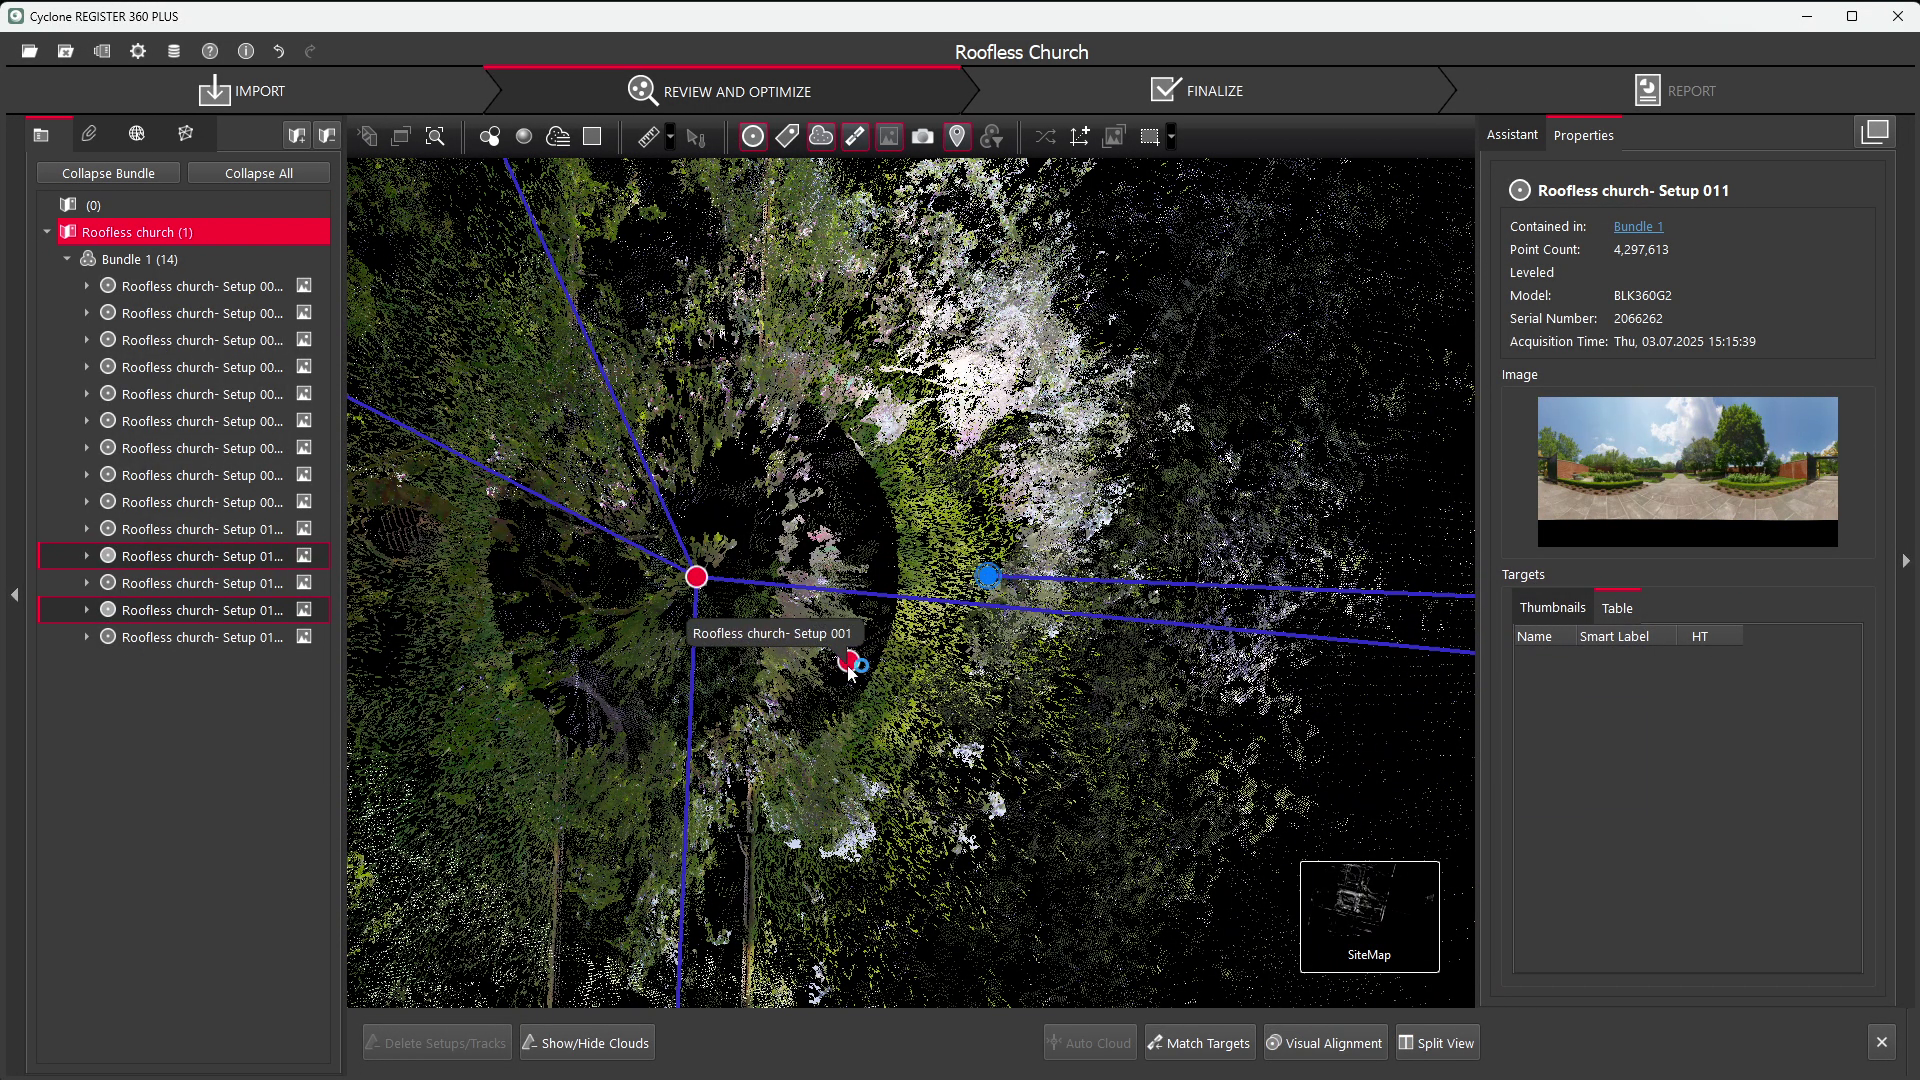Toggle point cloud visibility toolbar button
1920x1080 pixels.
click(x=821, y=137)
